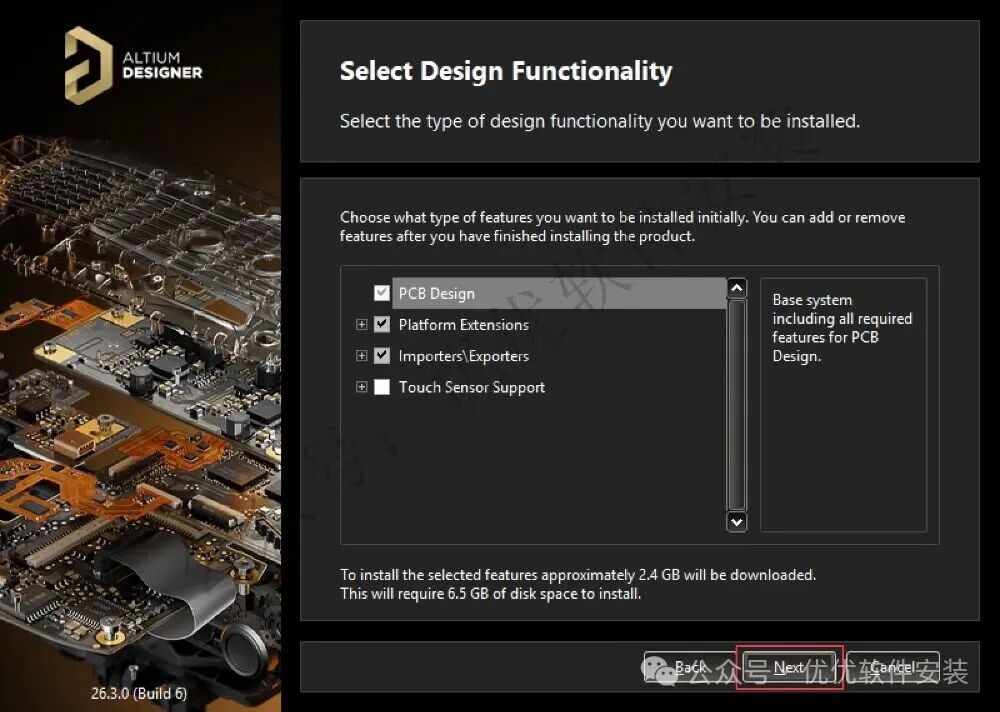The image size is (1000, 712).
Task: Enable the Touch Sensor Support checkbox
Action: tap(381, 387)
